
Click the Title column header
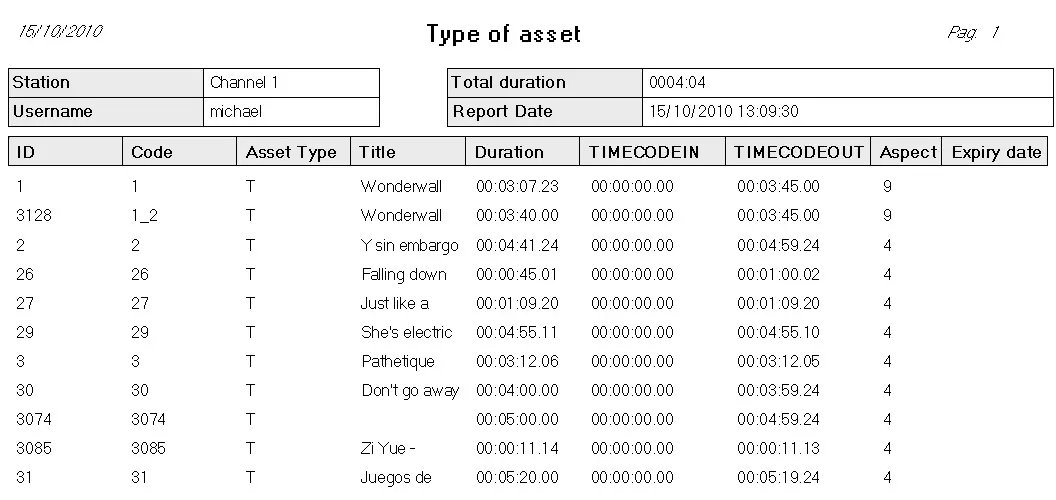coord(407,152)
